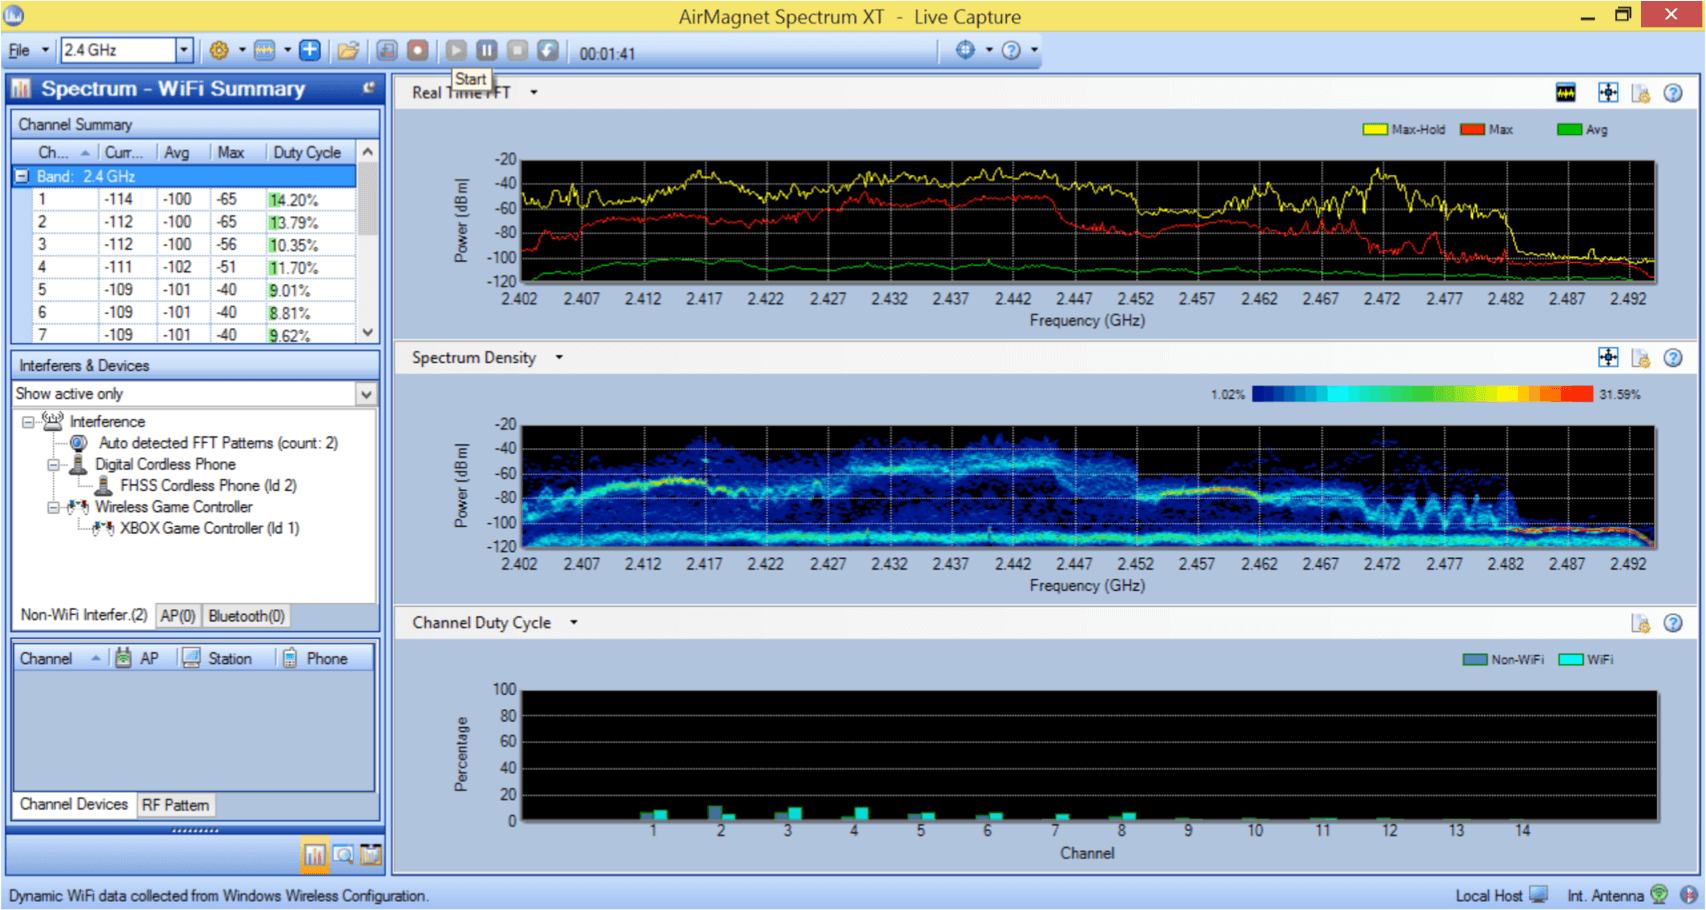
Task: Open the Show active only dropdown
Action: (x=366, y=394)
